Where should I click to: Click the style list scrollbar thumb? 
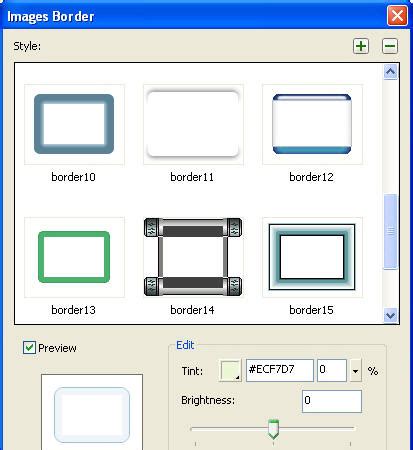pos(390,231)
